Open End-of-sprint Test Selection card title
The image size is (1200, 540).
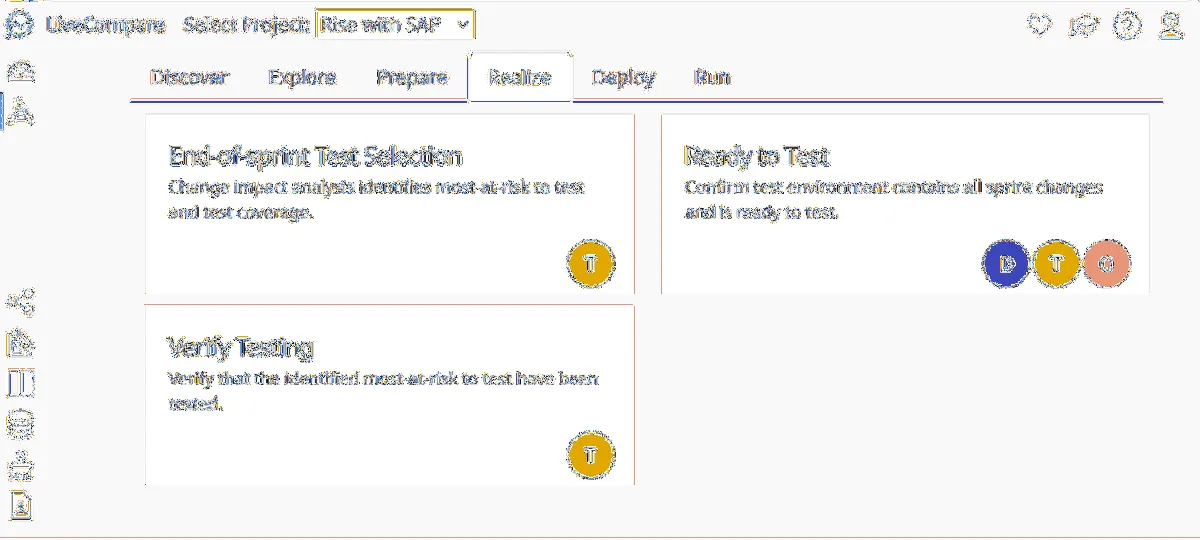coord(315,157)
